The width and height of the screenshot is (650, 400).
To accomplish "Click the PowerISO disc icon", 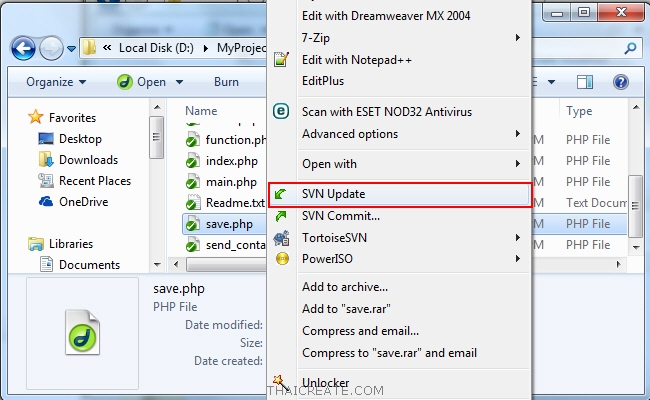I will click(282, 259).
